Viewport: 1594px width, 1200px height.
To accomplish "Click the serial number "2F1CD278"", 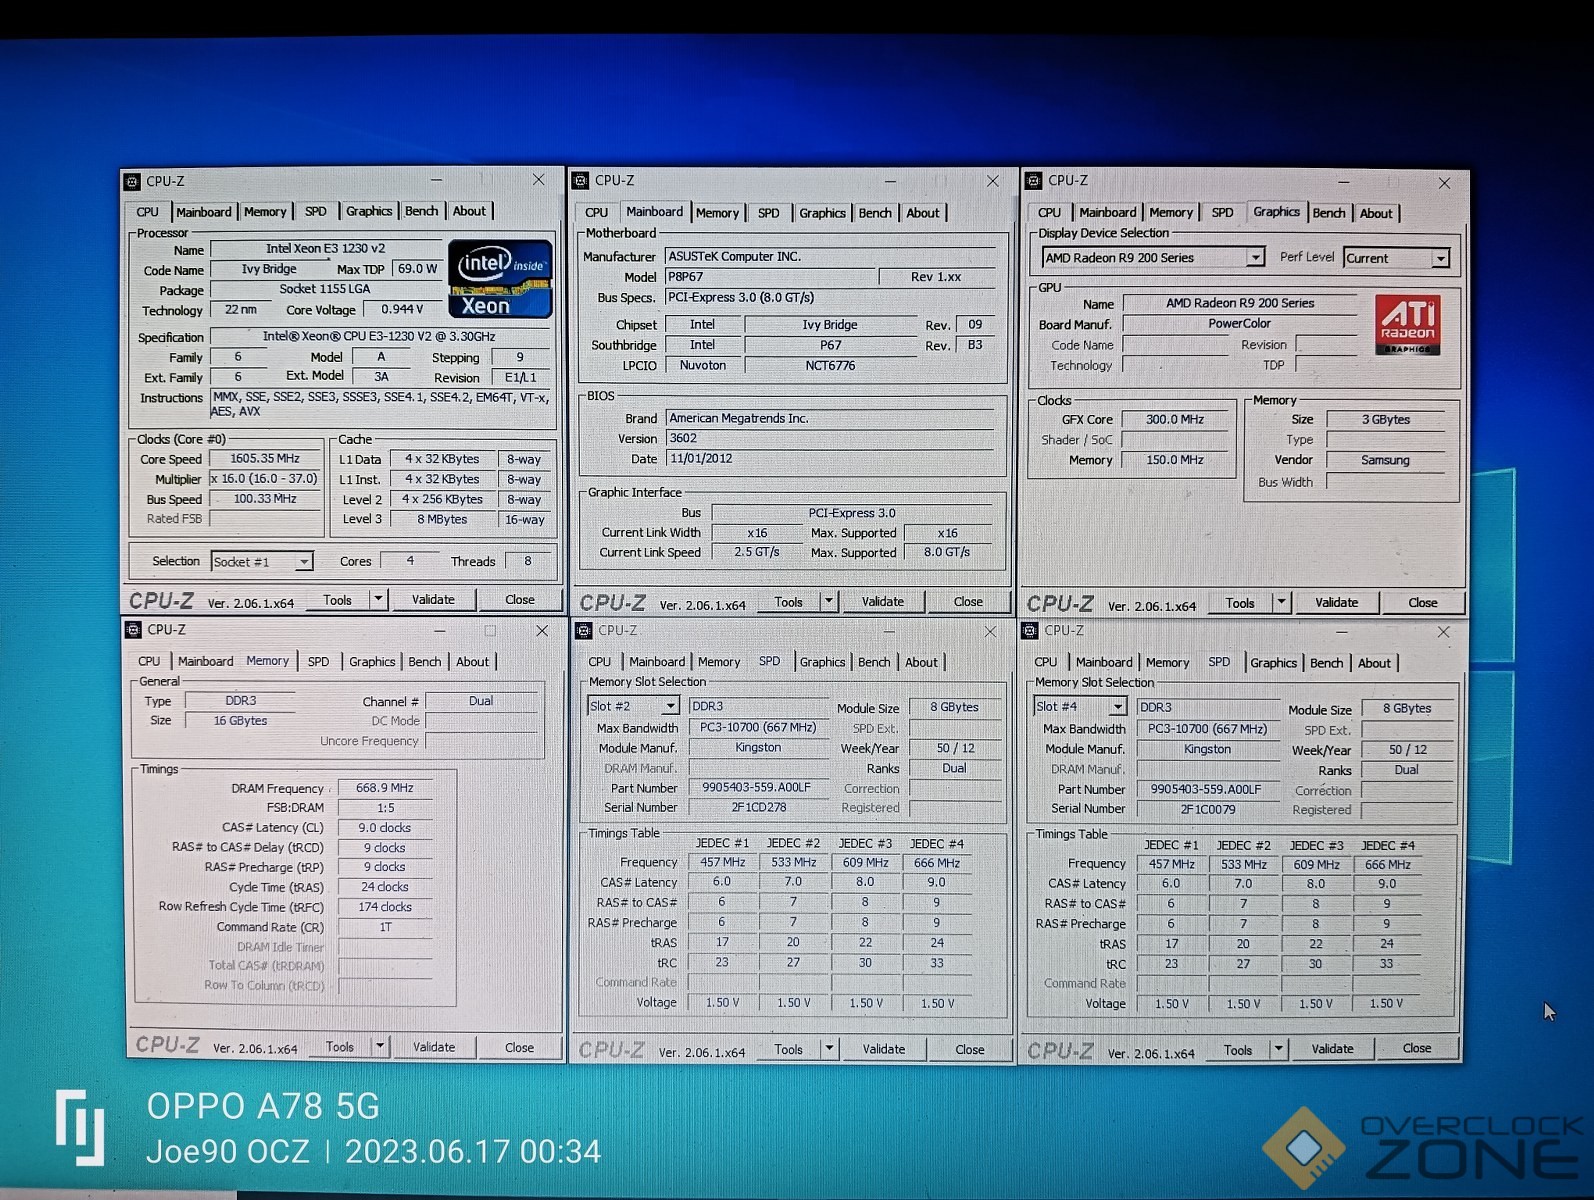I will (x=758, y=808).
